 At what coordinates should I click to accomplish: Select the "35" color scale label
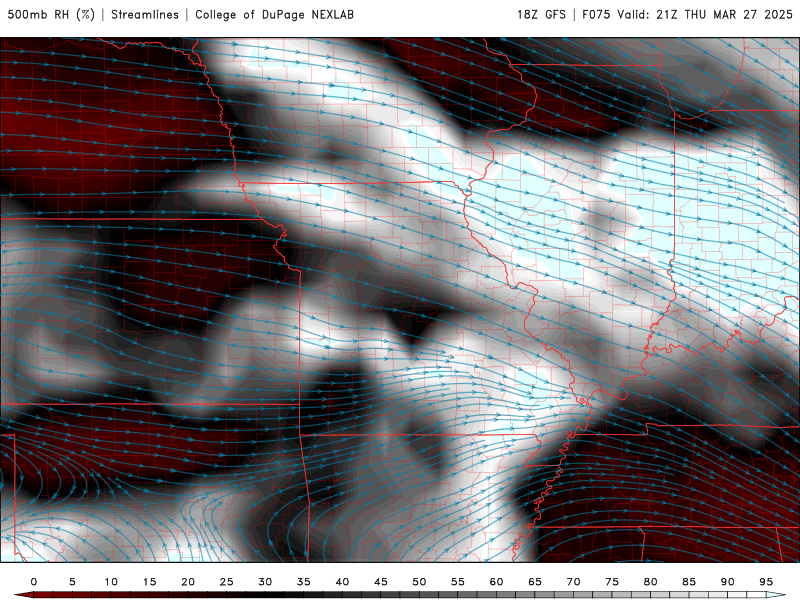coord(304,582)
